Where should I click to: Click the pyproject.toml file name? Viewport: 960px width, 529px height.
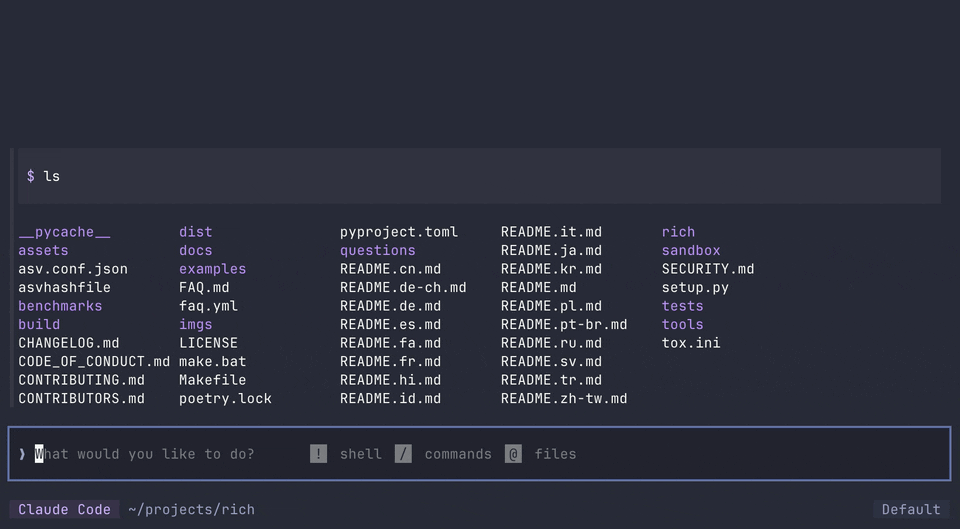coord(398,232)
